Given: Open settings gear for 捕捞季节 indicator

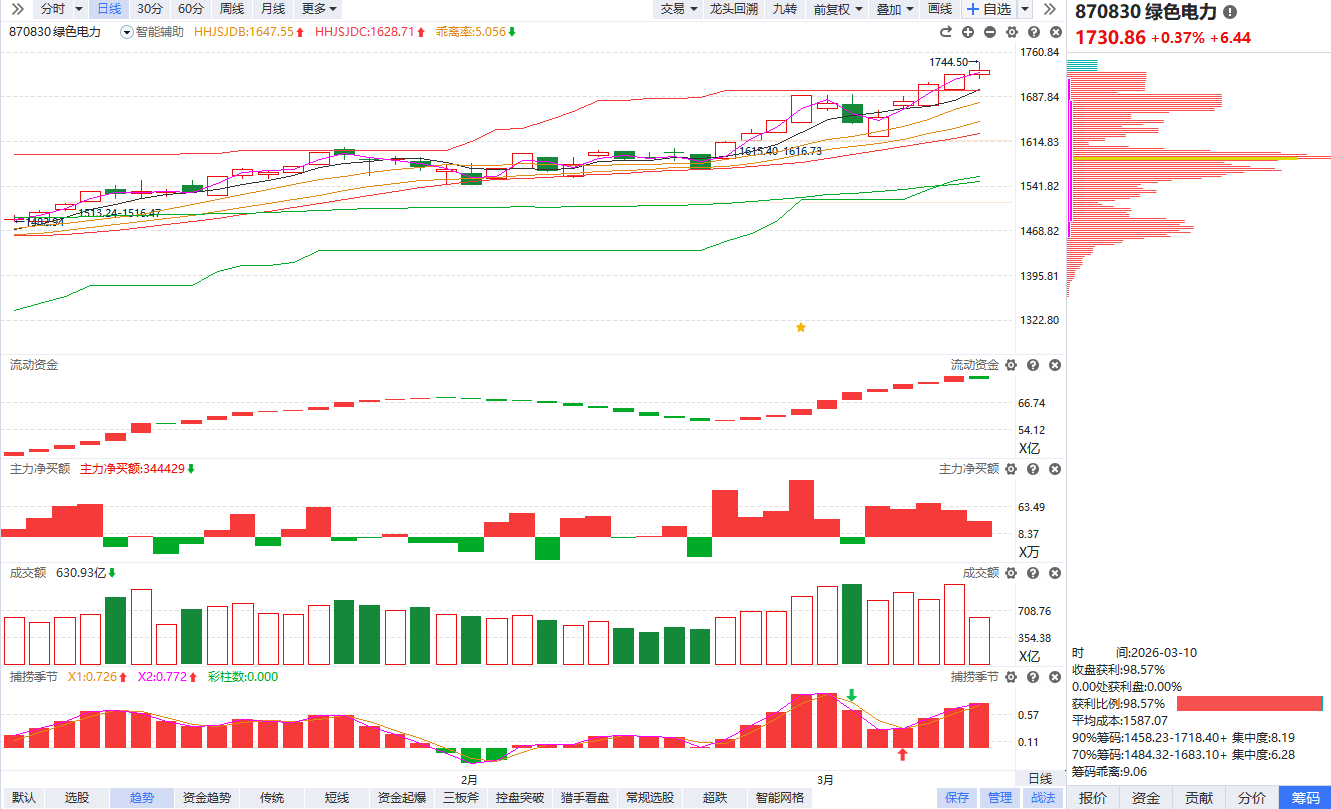Looking at the screenshot, I should click(1011, 677).
